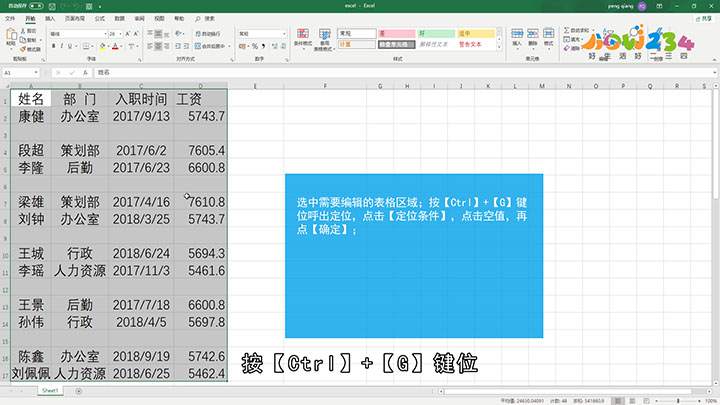Image resolution: width=720 pixels, height=405 pixels.
Task: Switch to the 公式 ribbon tab
Action: point(100,19)
